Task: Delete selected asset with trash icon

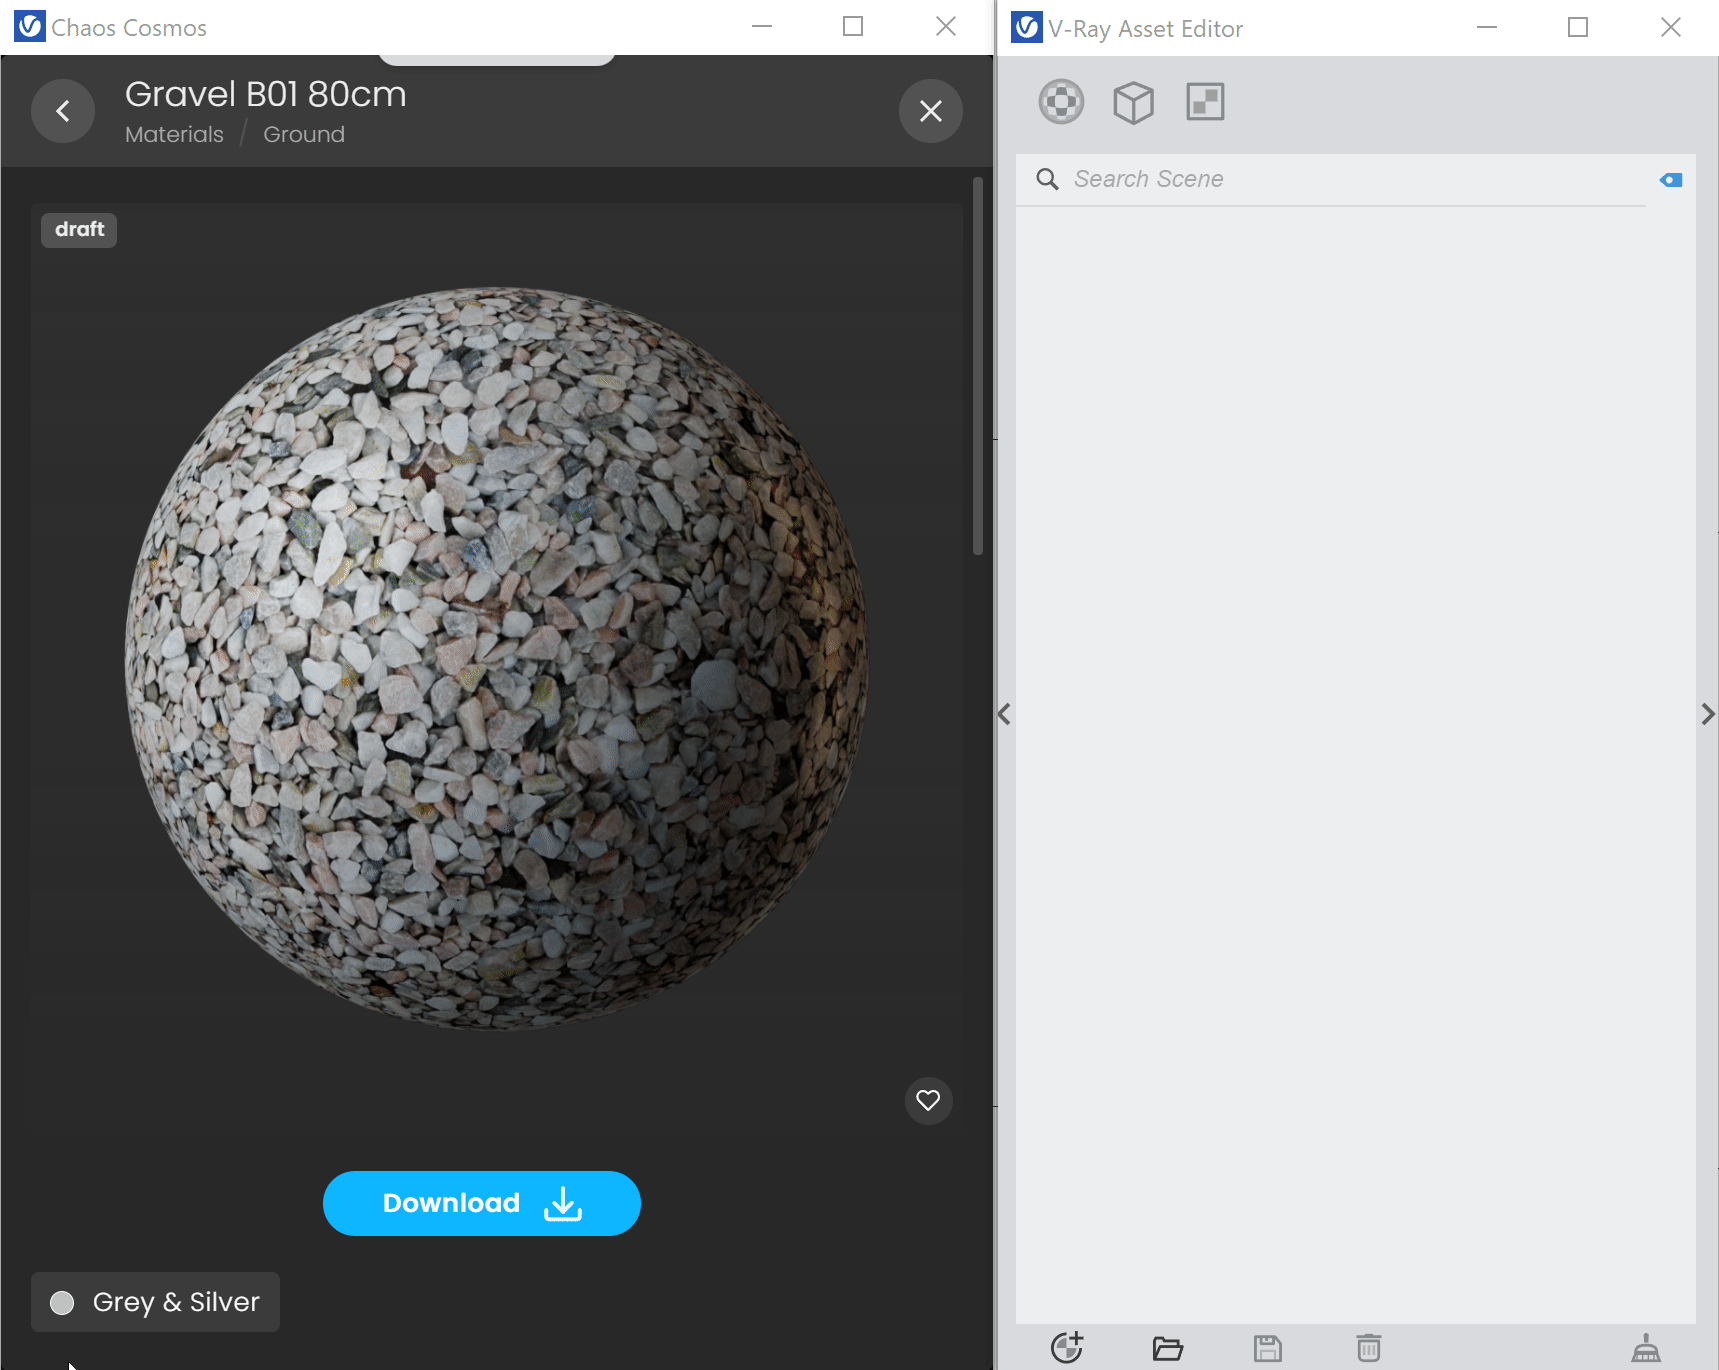Action: point(1369,1348)
